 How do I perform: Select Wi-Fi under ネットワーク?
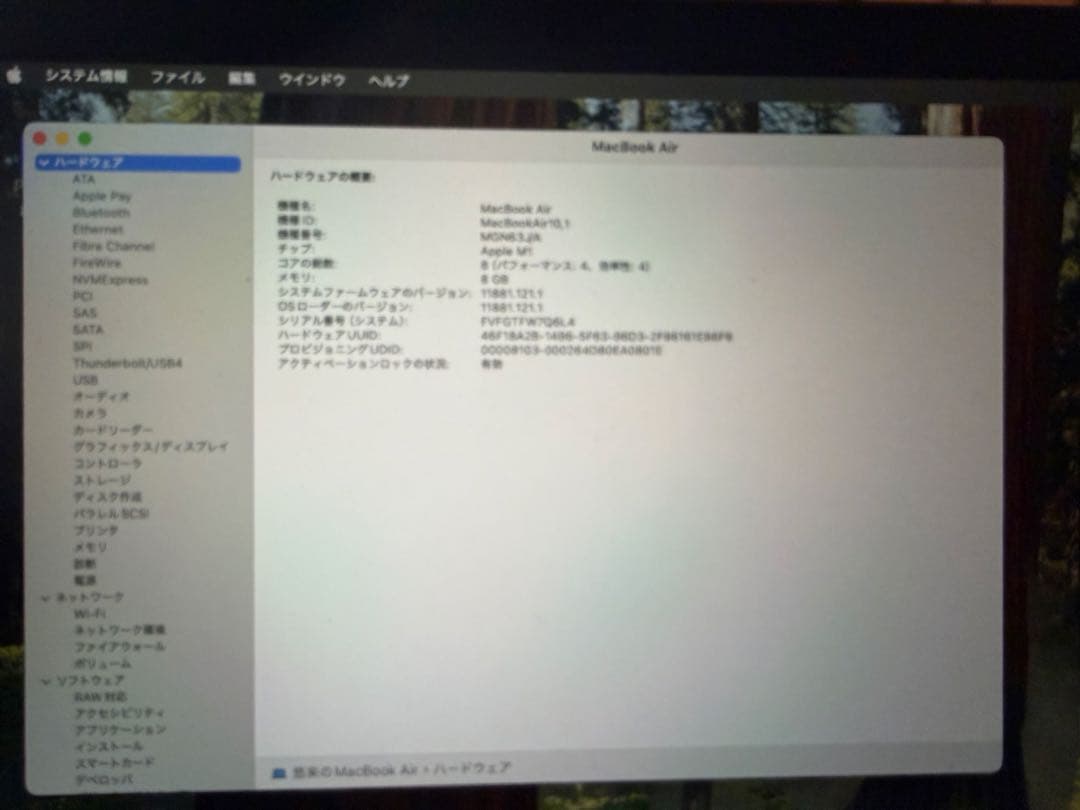pyautogui.click(x=92, y=613)
